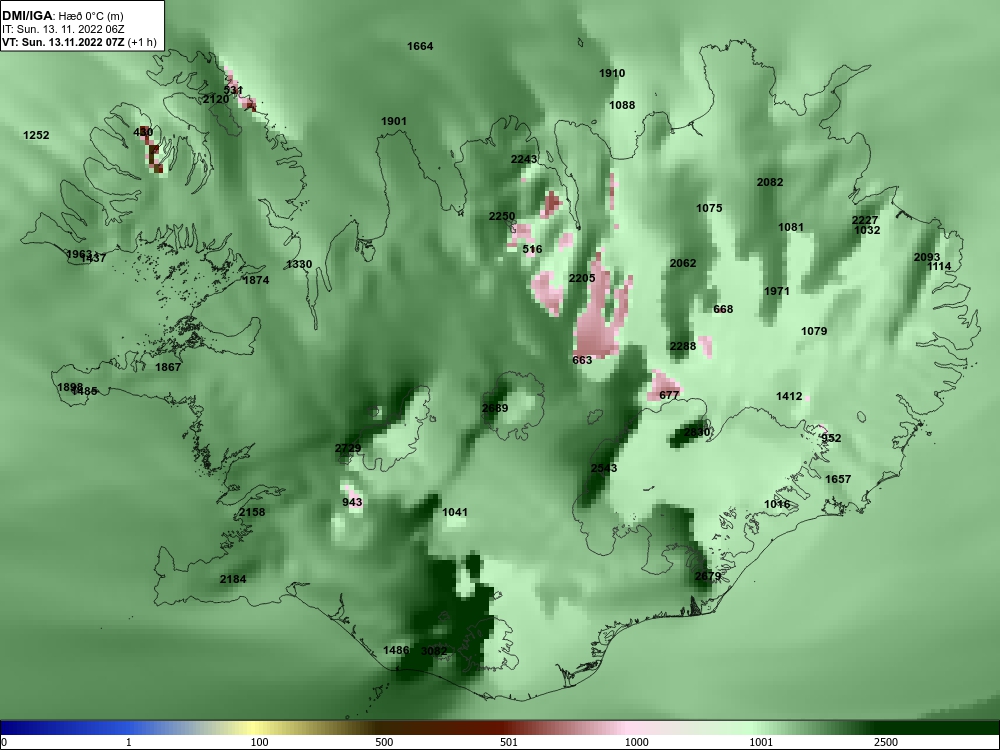Click the map value 2243
1000x750 pixels.
pyautogui.click(x=524, y=159)
